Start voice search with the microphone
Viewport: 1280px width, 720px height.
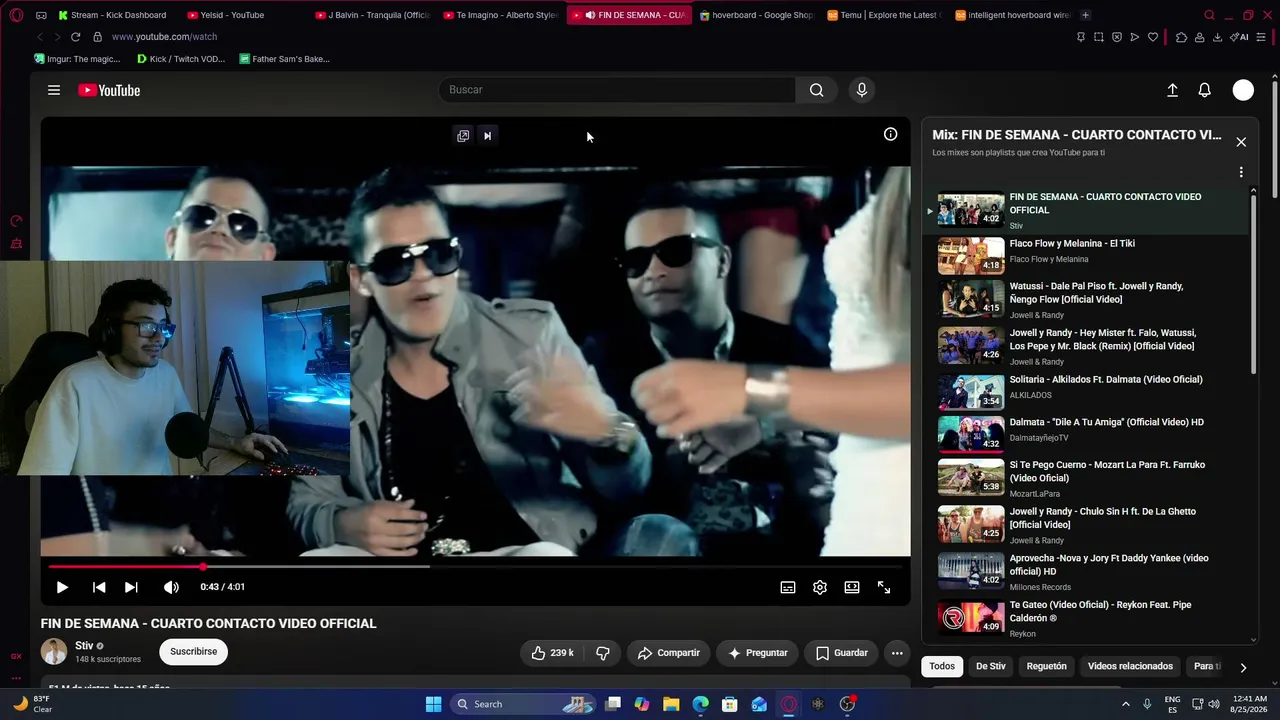tap(862, 90)
